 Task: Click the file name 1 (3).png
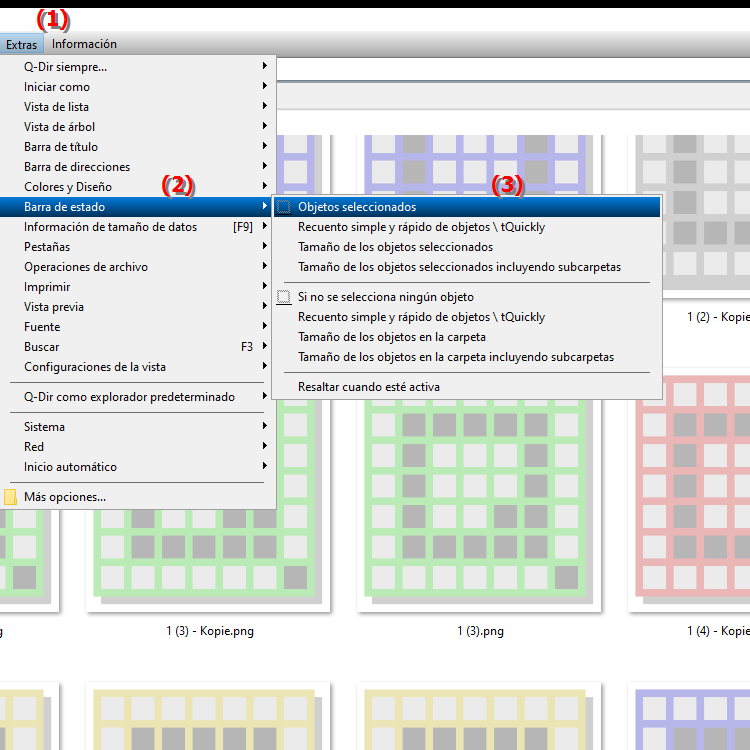(x=480, y=631)
